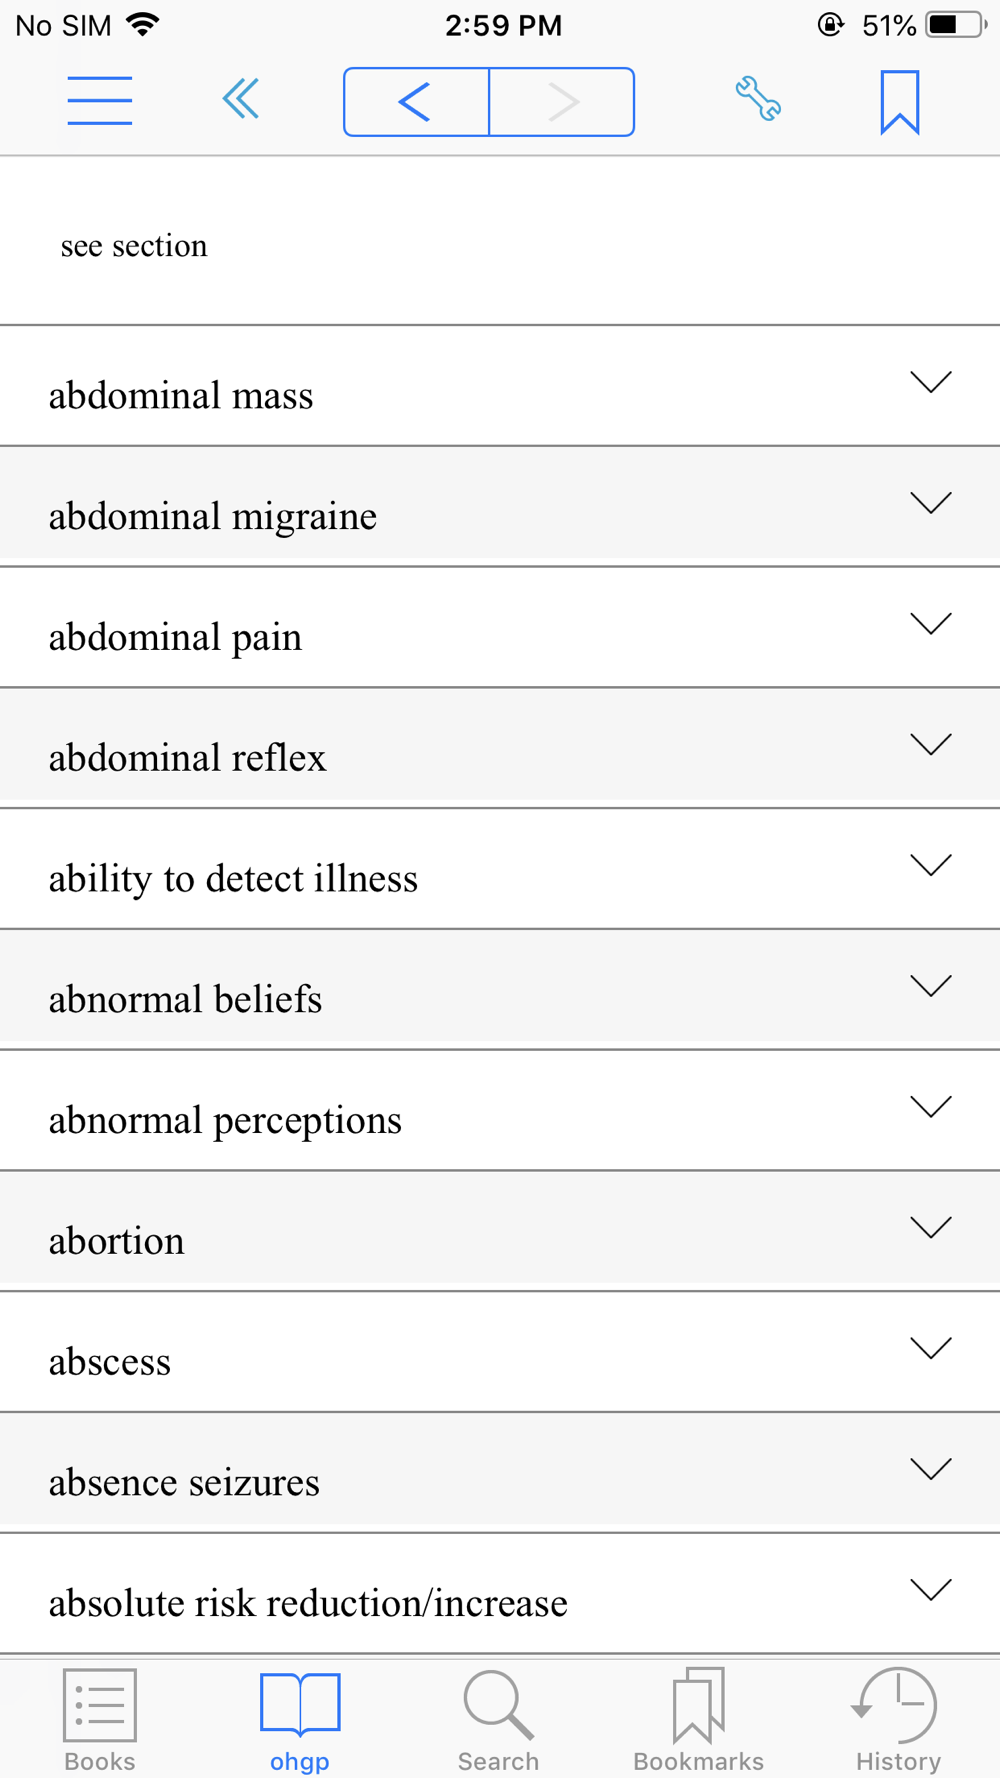Expand absence seizures chevron
The width and height of the screenshot is (1000, 1778).
pyautogui.click(x=931, y=1469)
